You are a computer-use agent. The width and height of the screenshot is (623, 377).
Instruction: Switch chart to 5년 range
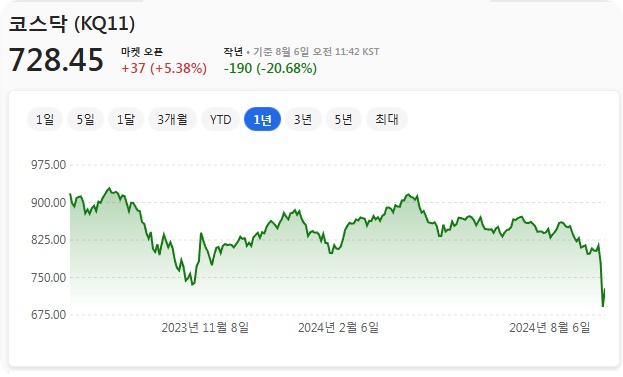click(x=344, y=119)
